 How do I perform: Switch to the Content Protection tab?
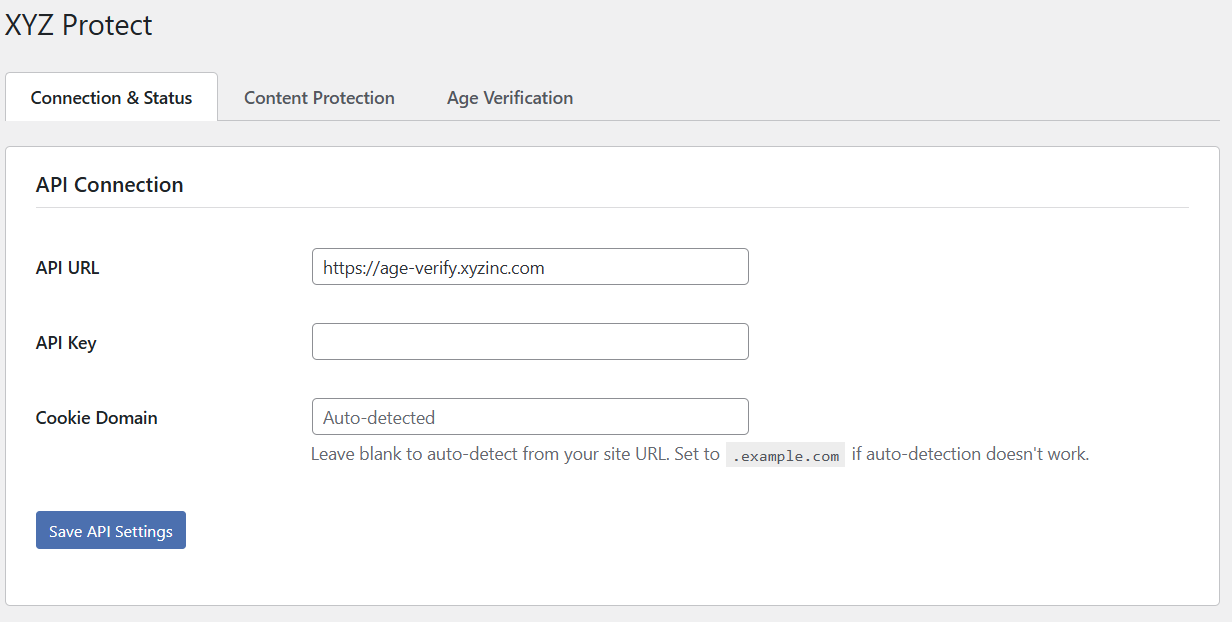pos(319,97)
